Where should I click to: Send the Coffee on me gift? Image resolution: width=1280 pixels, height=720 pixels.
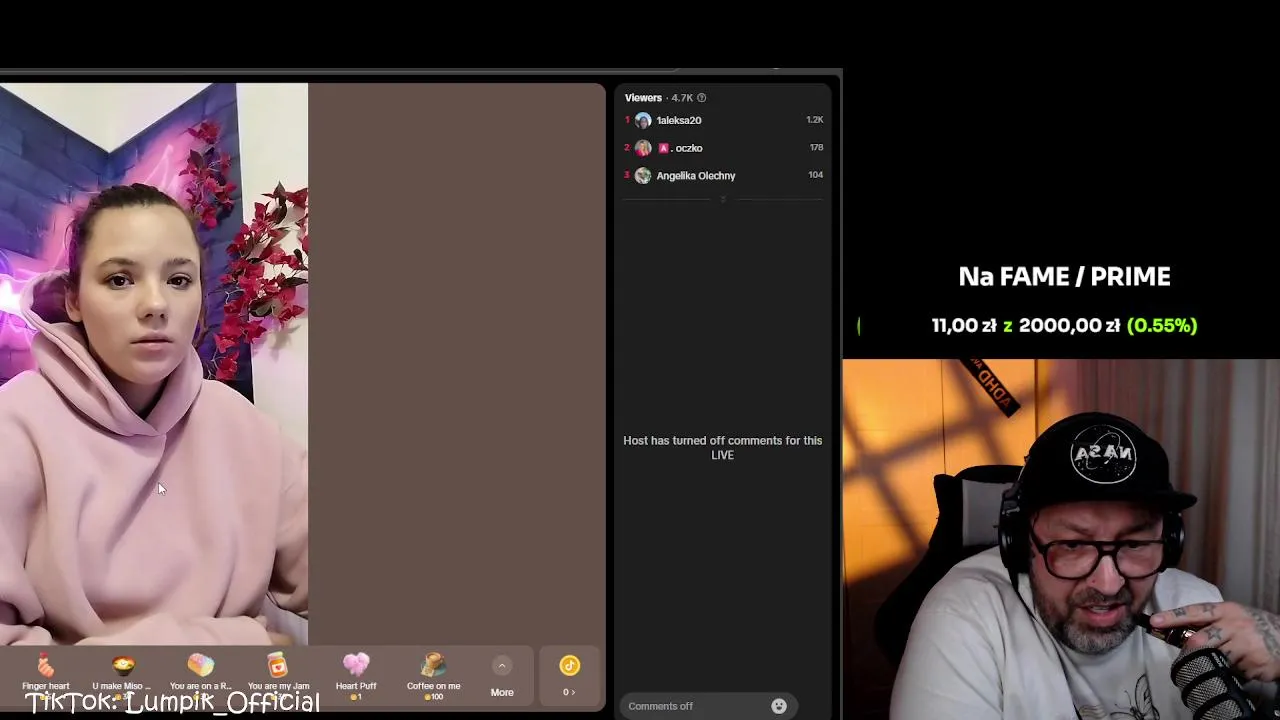(x=433, y=674)
